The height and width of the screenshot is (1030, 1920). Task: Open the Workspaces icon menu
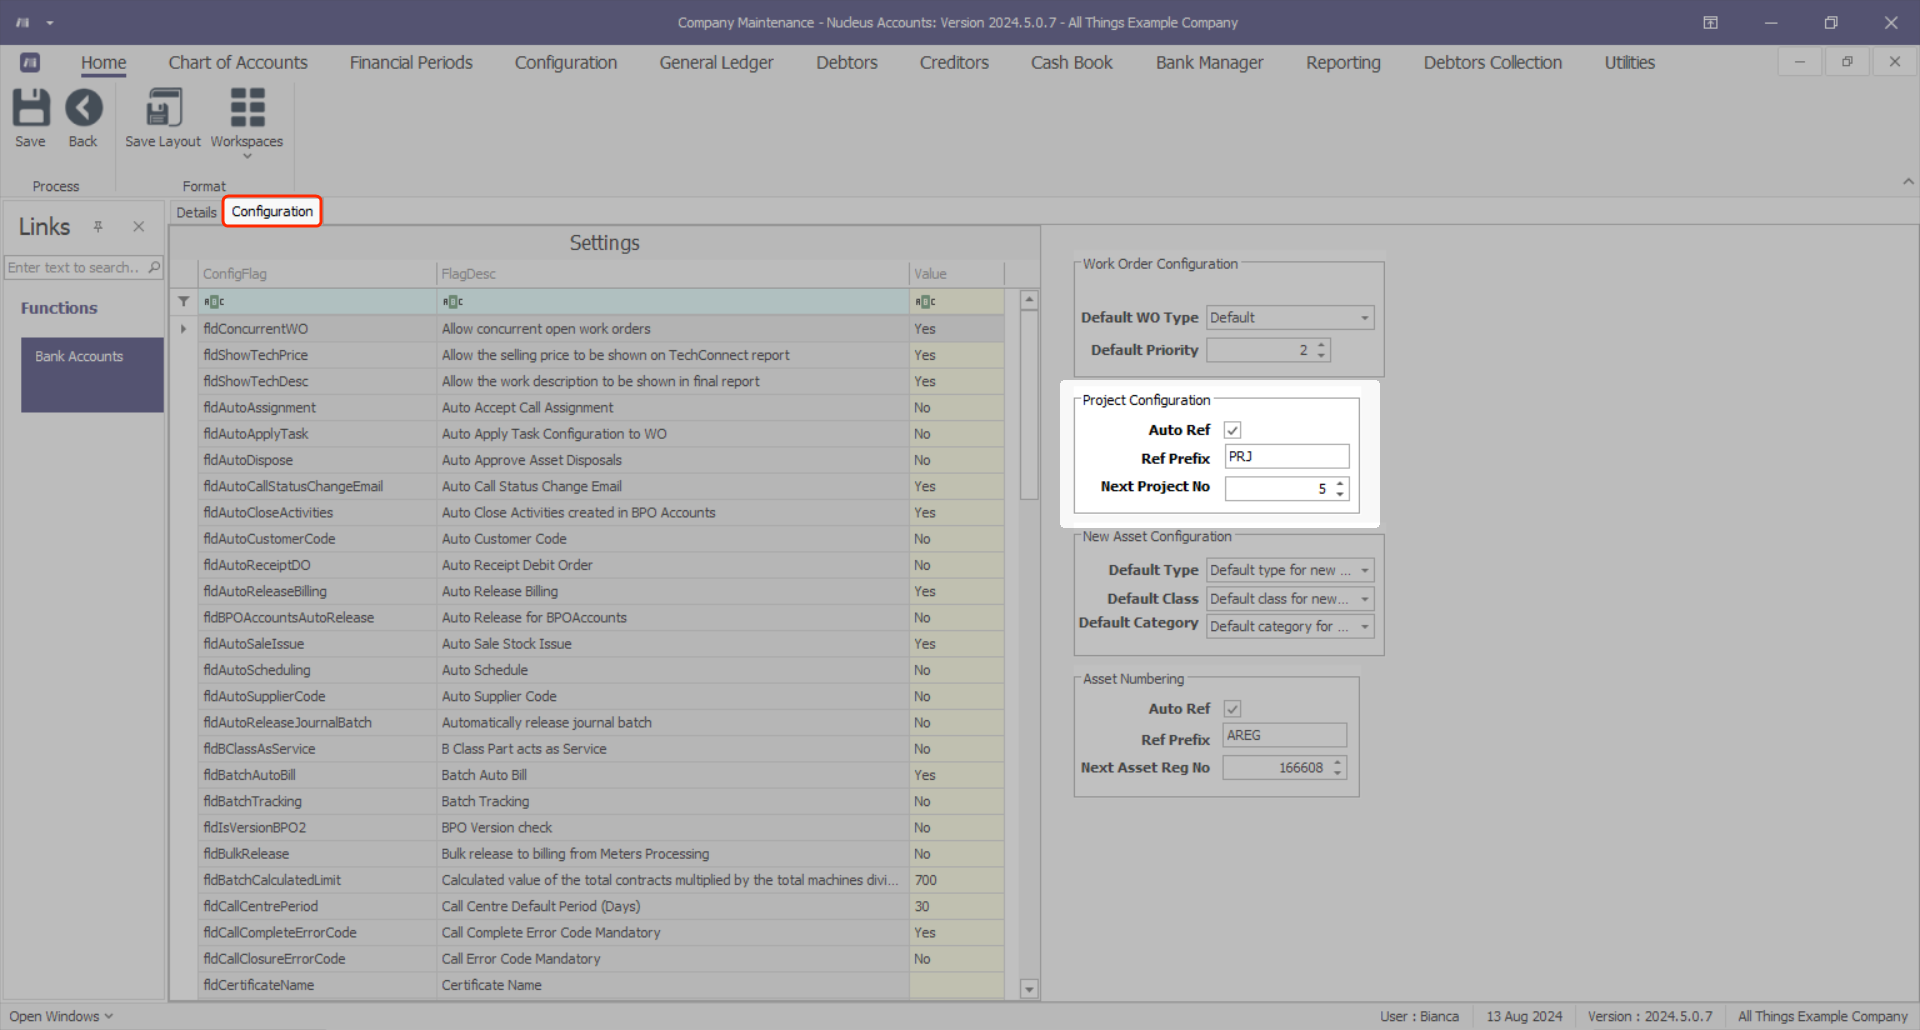tap(247, 108)
